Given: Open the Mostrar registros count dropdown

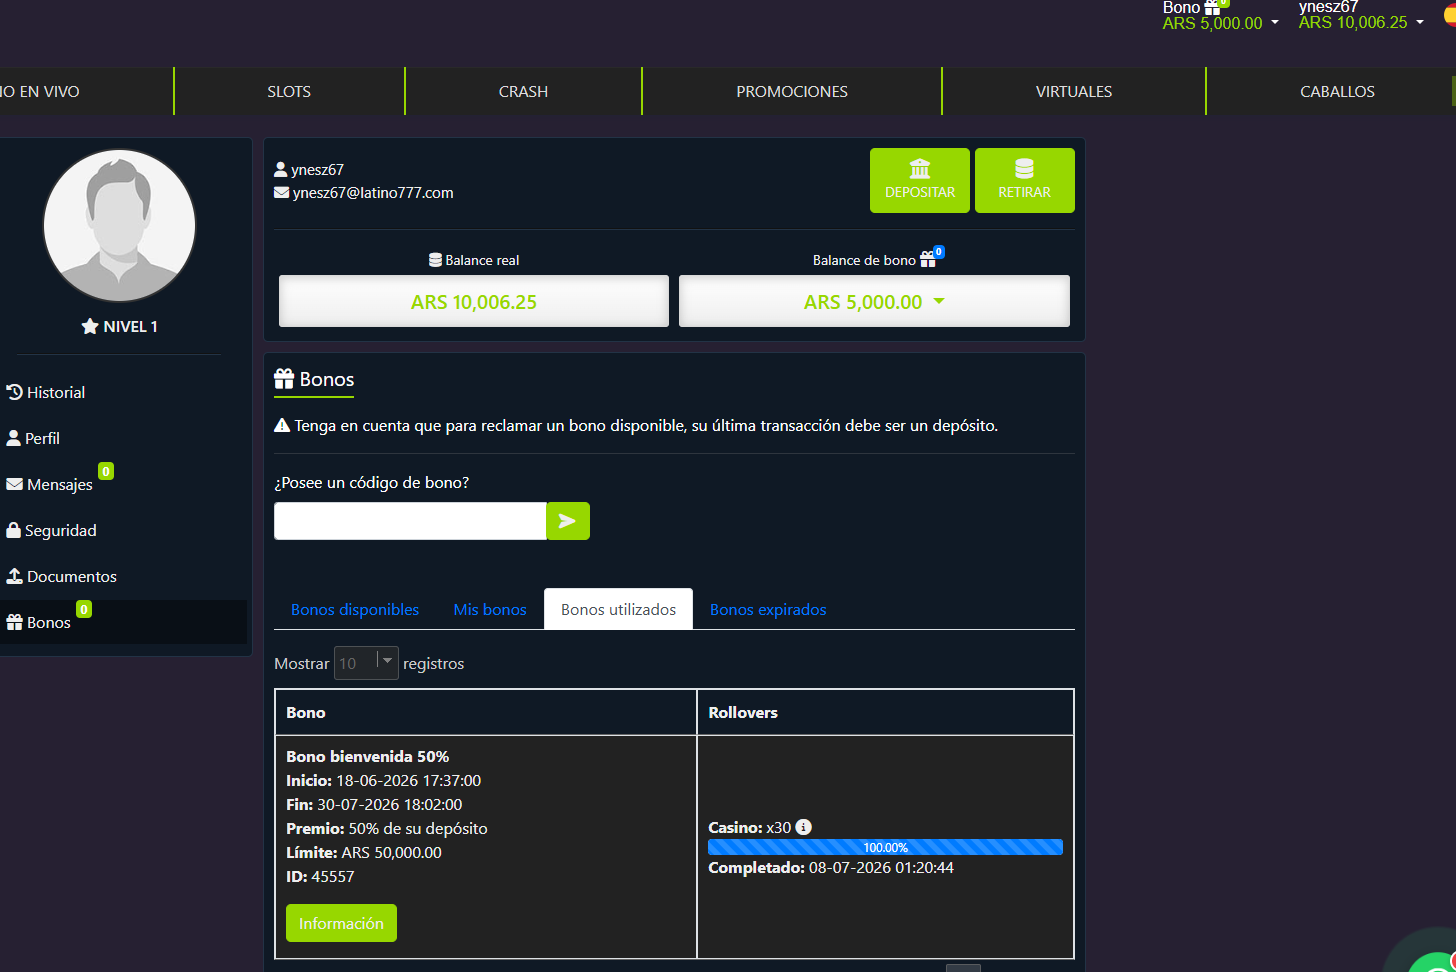Looking at the screenshot, I should (x=366, y=663).
